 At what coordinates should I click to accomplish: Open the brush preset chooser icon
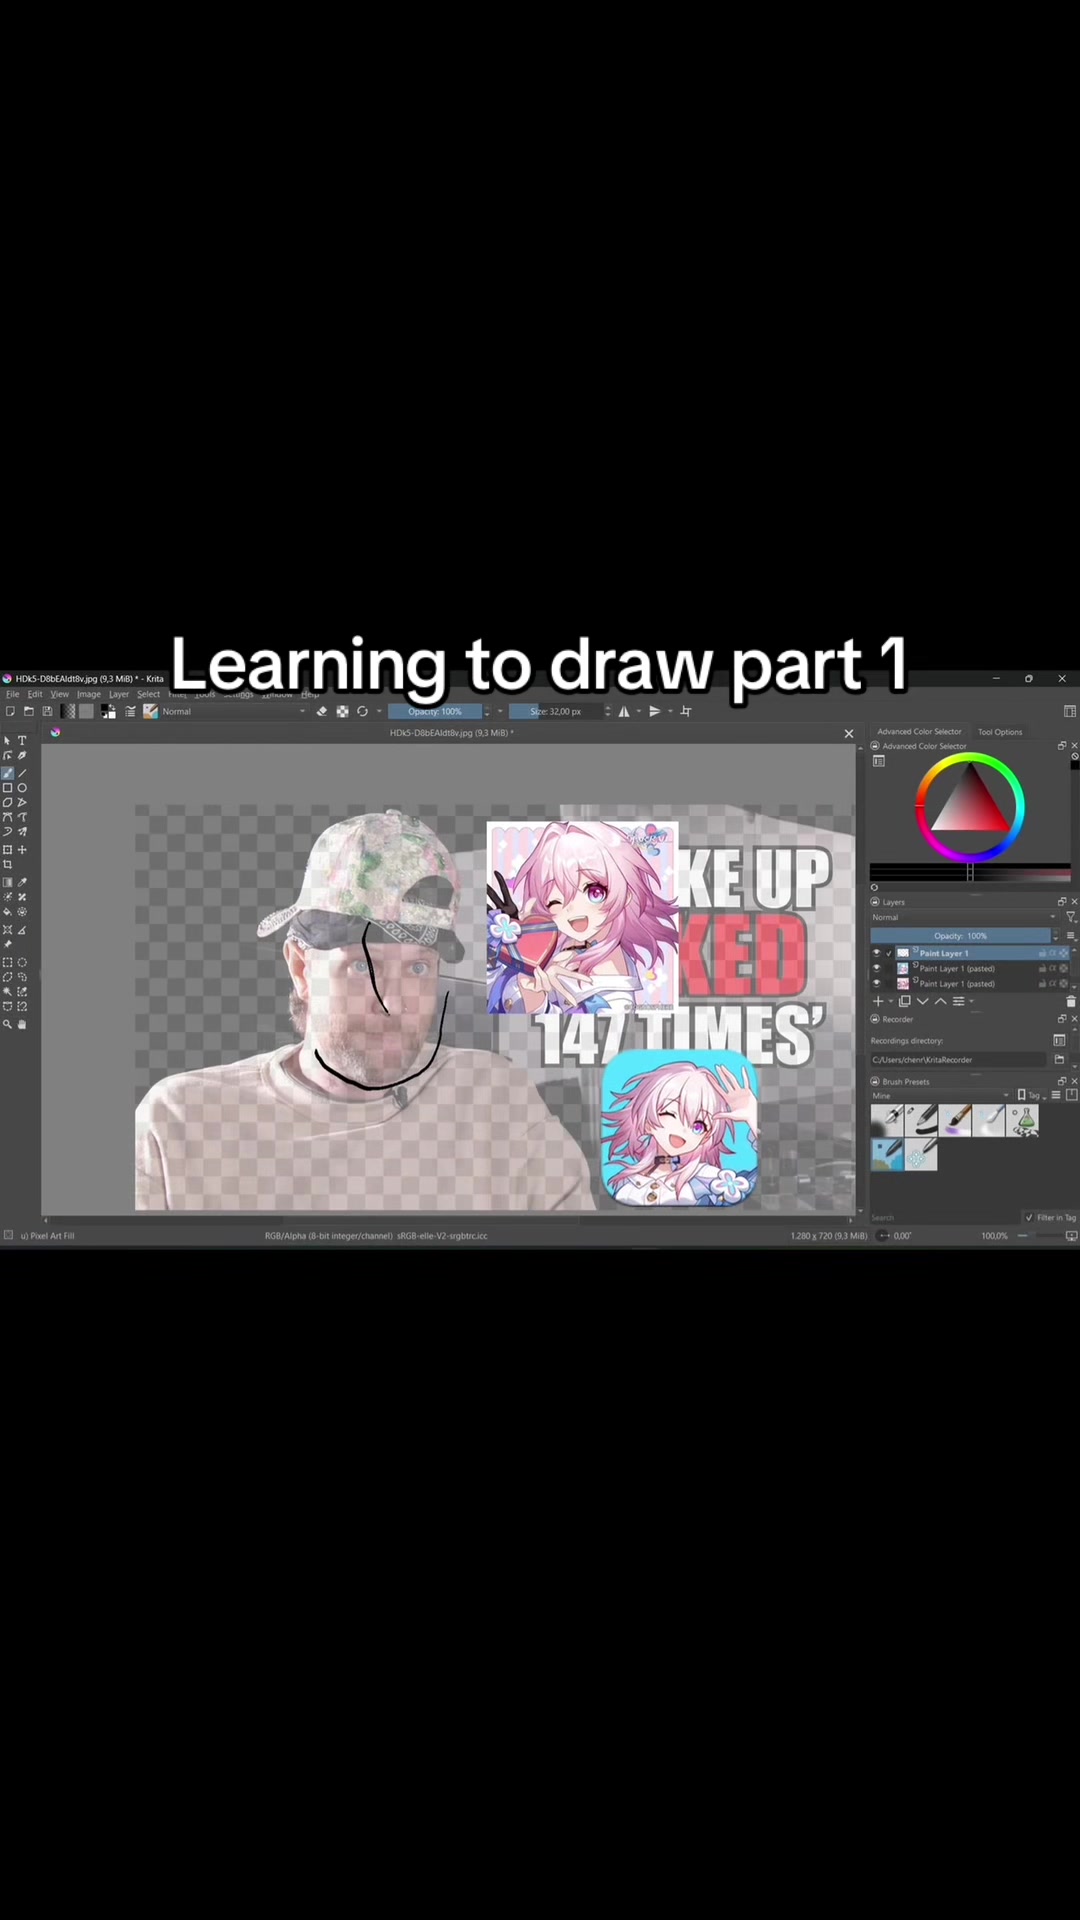tap(151, 711)
